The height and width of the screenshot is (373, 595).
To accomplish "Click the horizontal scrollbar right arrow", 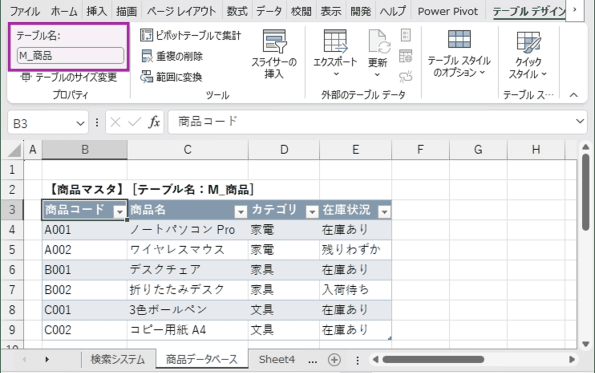I will 571,359.
